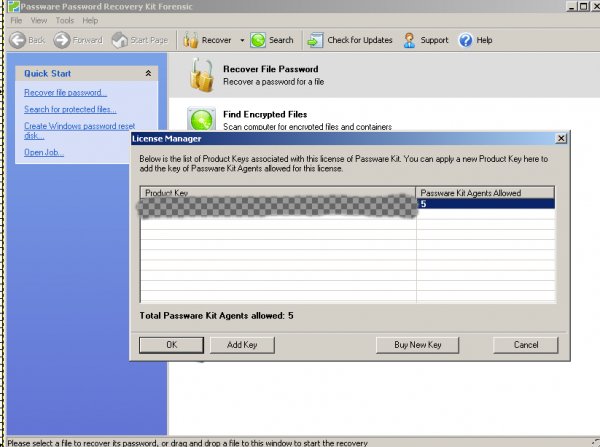
Task: Open the File menu
Action: pyautogui.click(x=16, y=21)
